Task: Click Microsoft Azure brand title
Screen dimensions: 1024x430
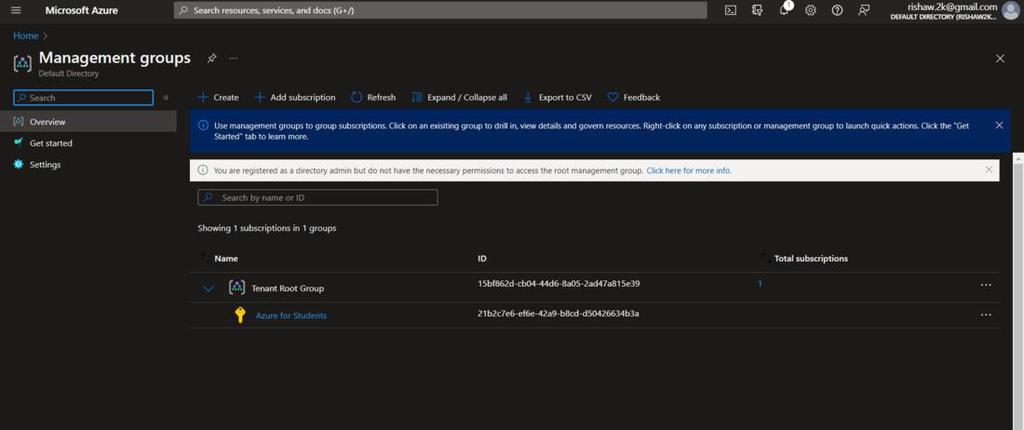Action: click(x=82, y=10)
